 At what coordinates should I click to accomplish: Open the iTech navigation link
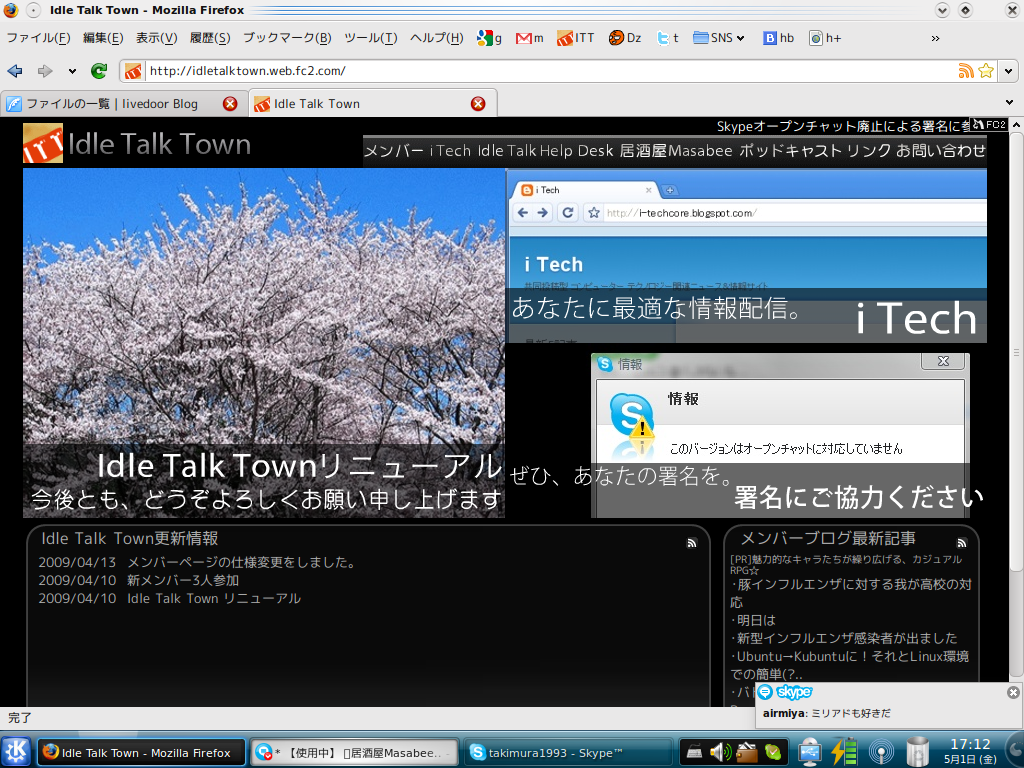450,151
